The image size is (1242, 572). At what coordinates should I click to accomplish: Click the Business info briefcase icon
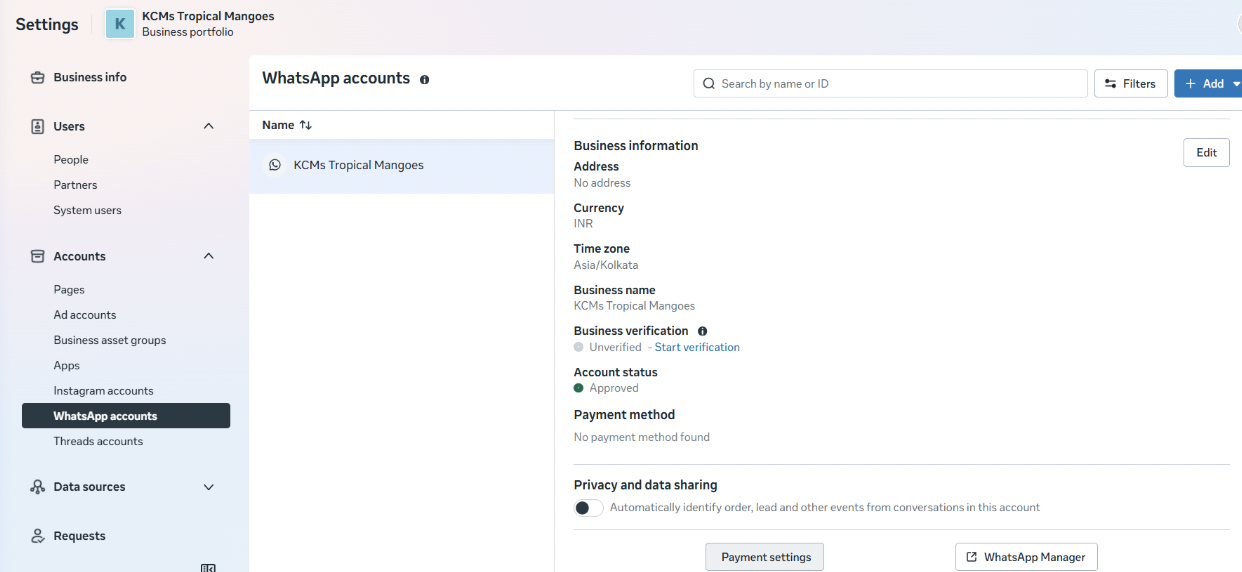[x=38, y=77]
